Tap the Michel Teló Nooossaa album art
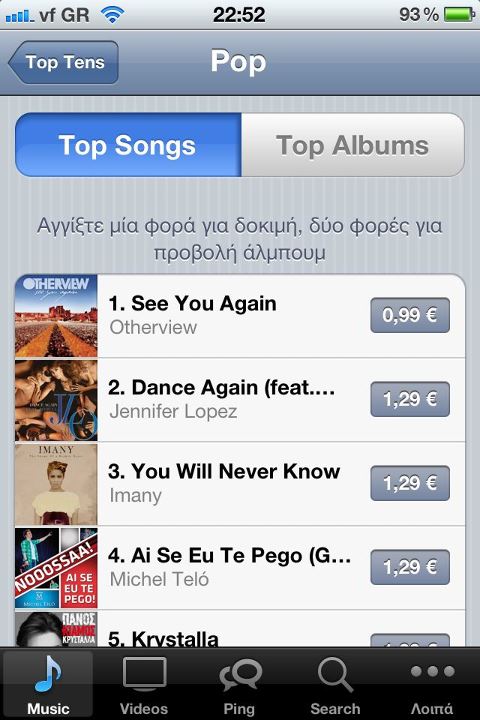This screenshot has width=480, height=720. [56, 568]
